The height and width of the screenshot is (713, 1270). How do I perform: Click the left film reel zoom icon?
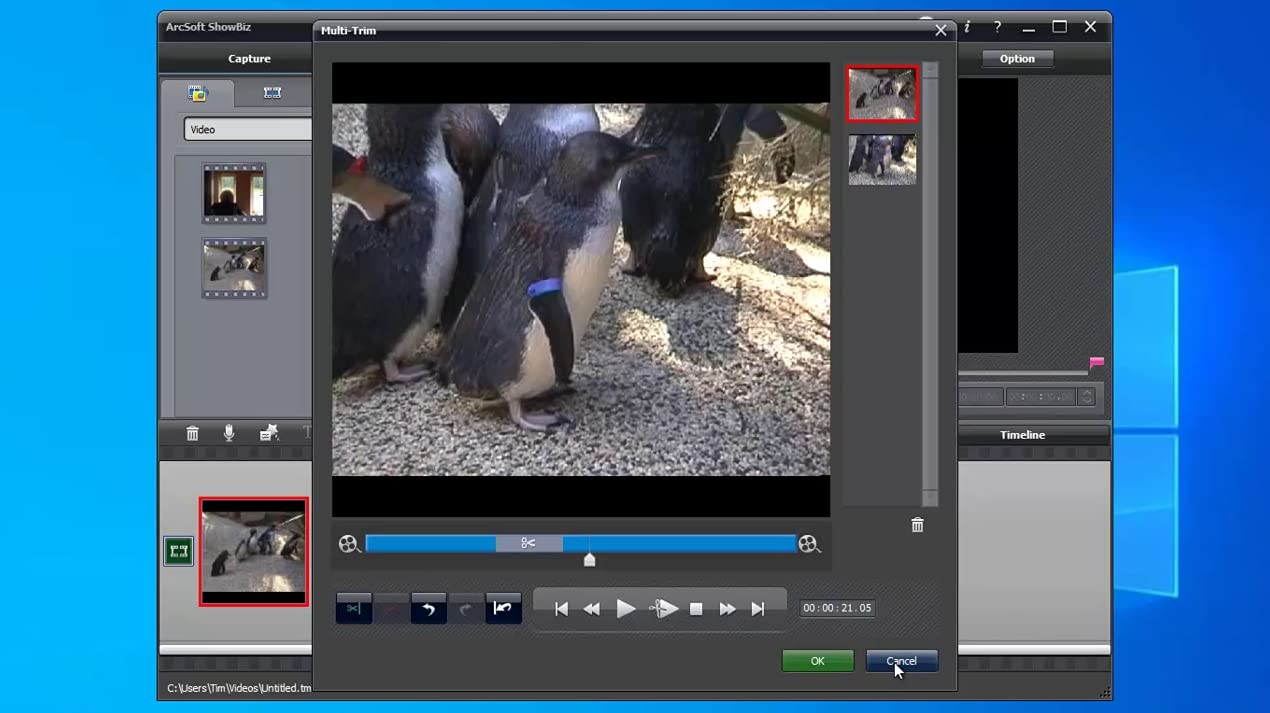[348, 544]
